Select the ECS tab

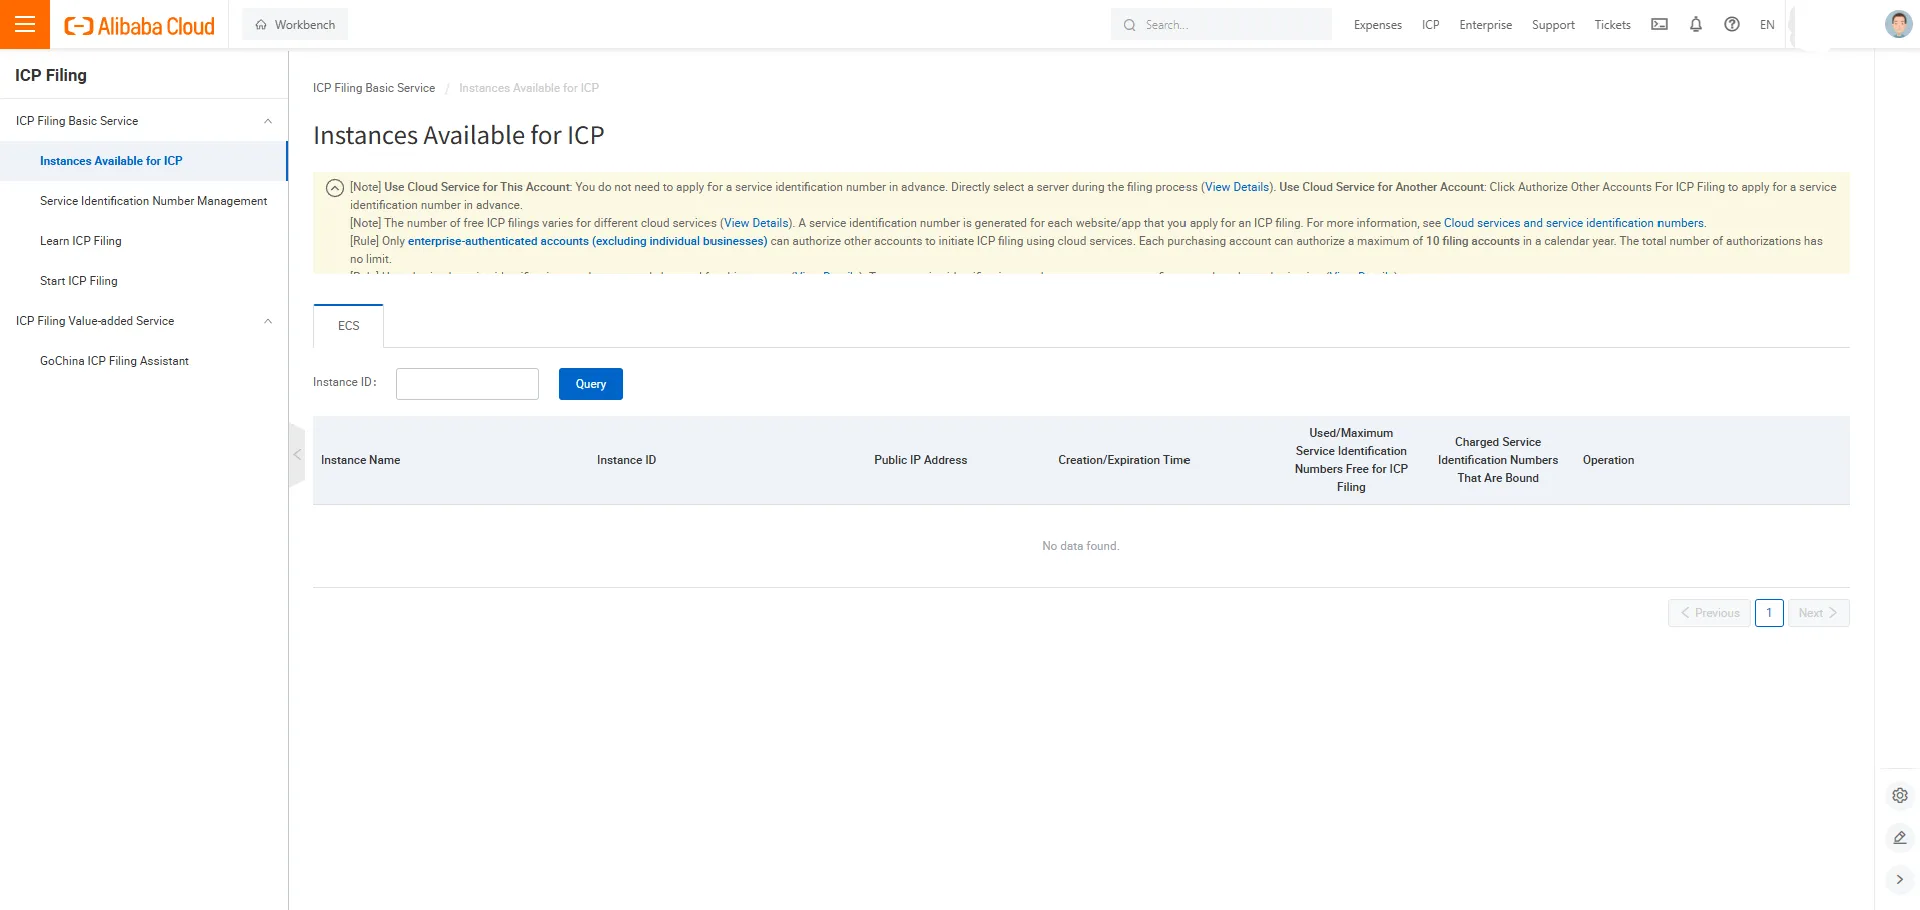click(348, 326)
